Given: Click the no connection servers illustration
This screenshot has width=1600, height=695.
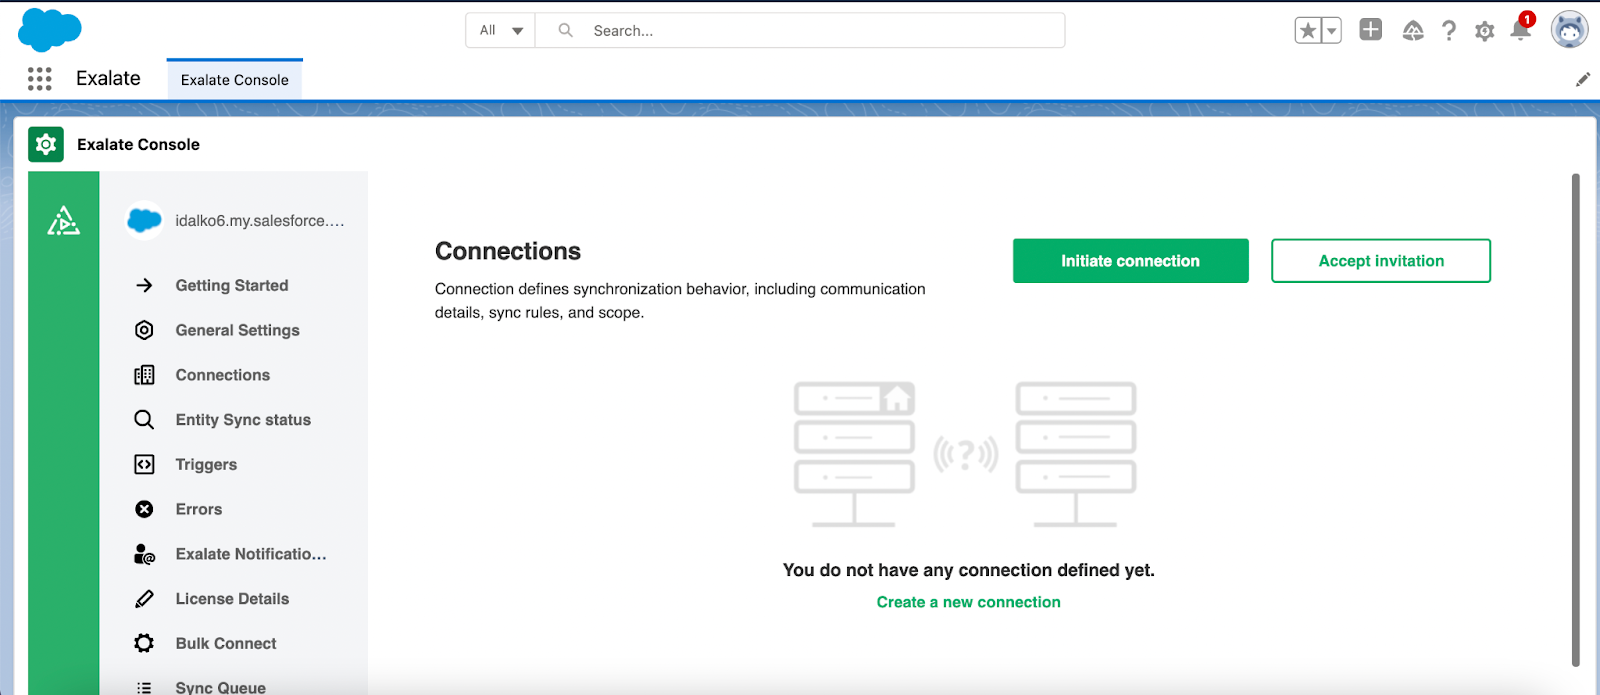Looking at the screenshot, I should click(x=965, y=454).
